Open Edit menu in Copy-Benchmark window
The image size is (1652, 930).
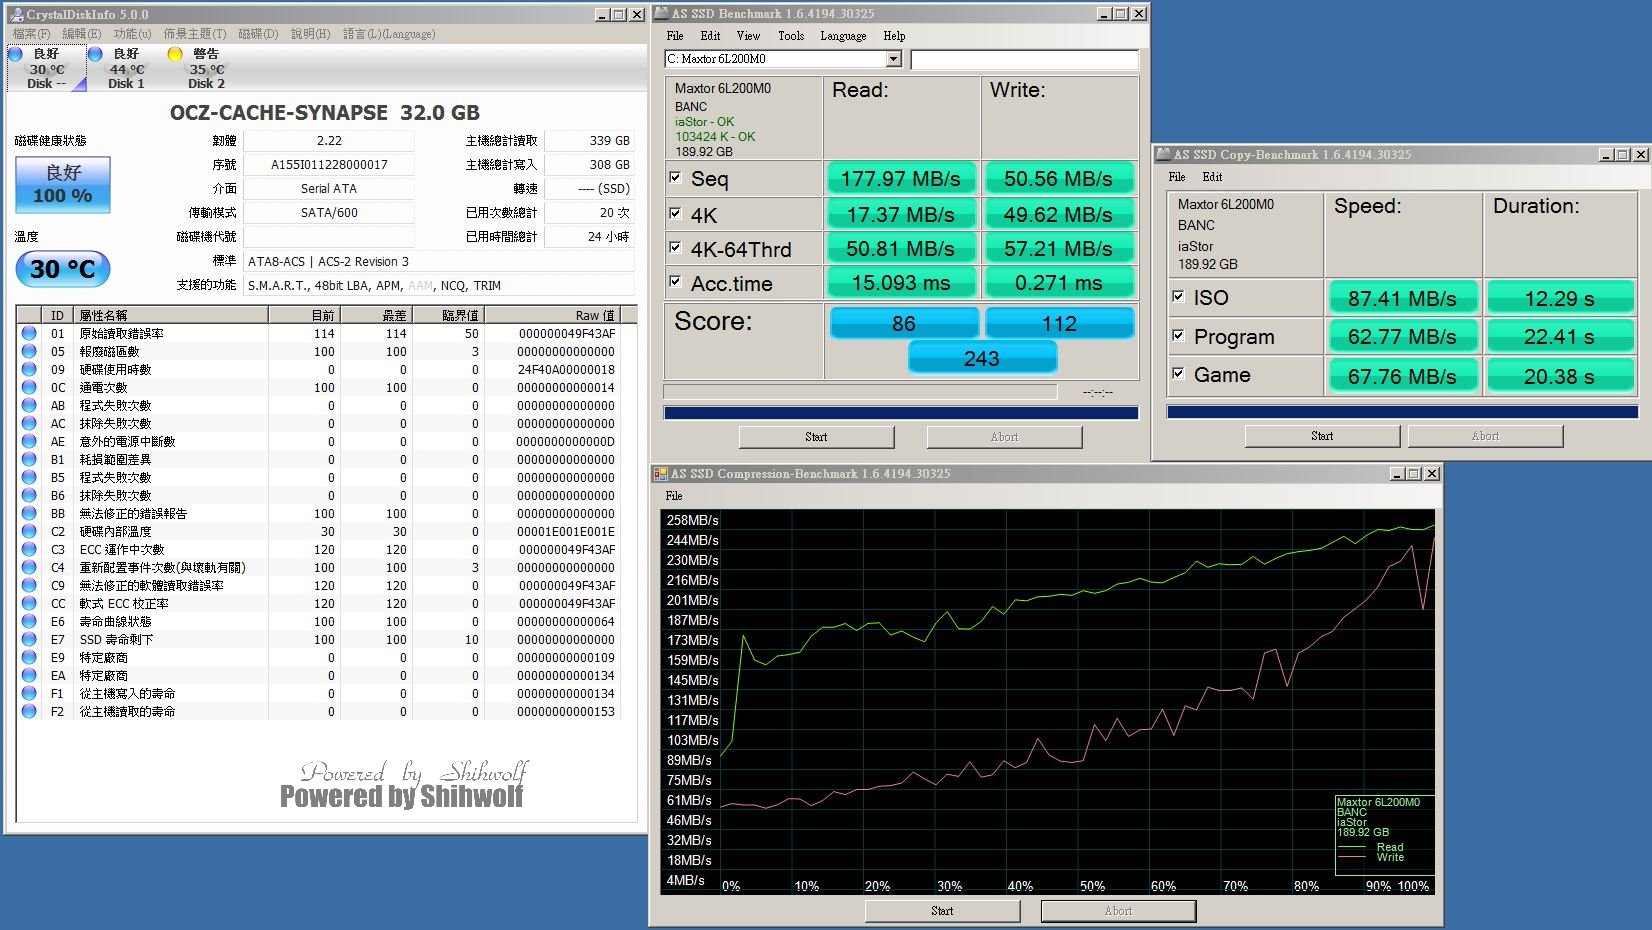click(x=1212, y=177)
